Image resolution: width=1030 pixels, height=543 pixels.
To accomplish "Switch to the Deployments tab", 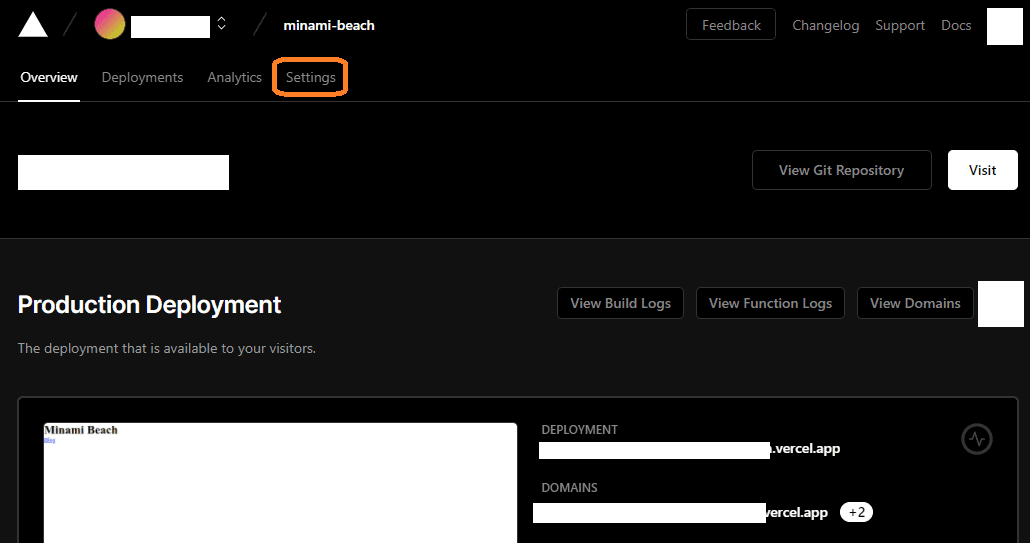I will tap(143, 77).
